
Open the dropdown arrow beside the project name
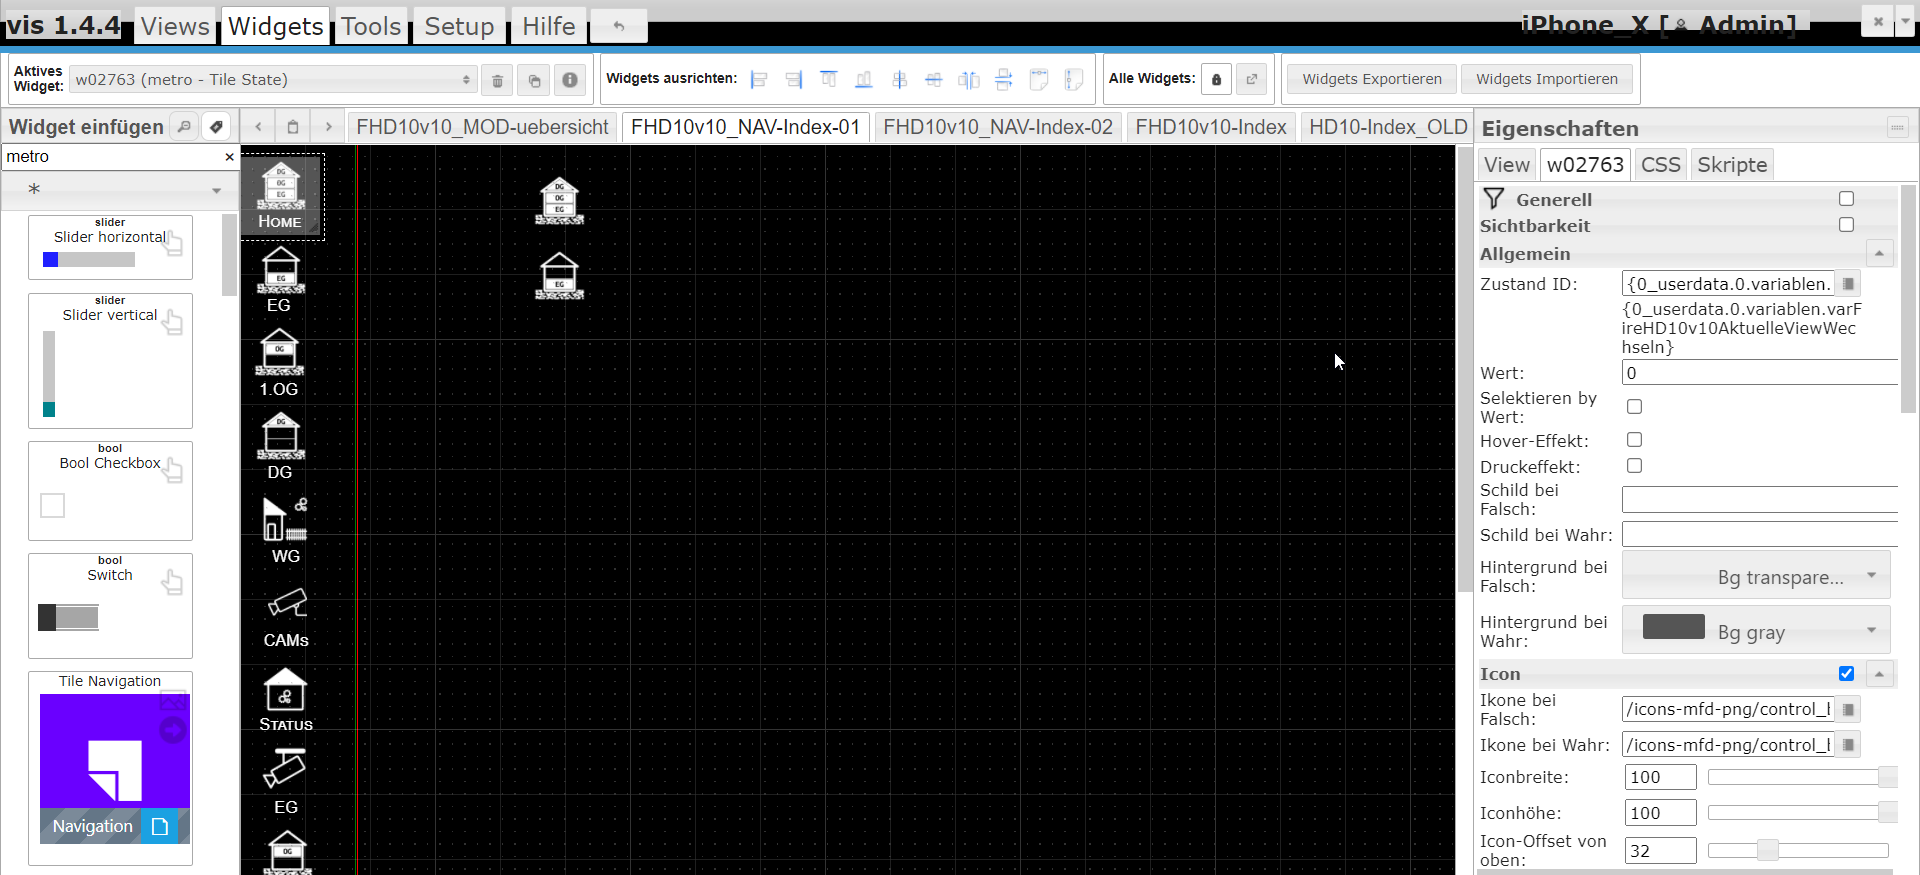1906,19
